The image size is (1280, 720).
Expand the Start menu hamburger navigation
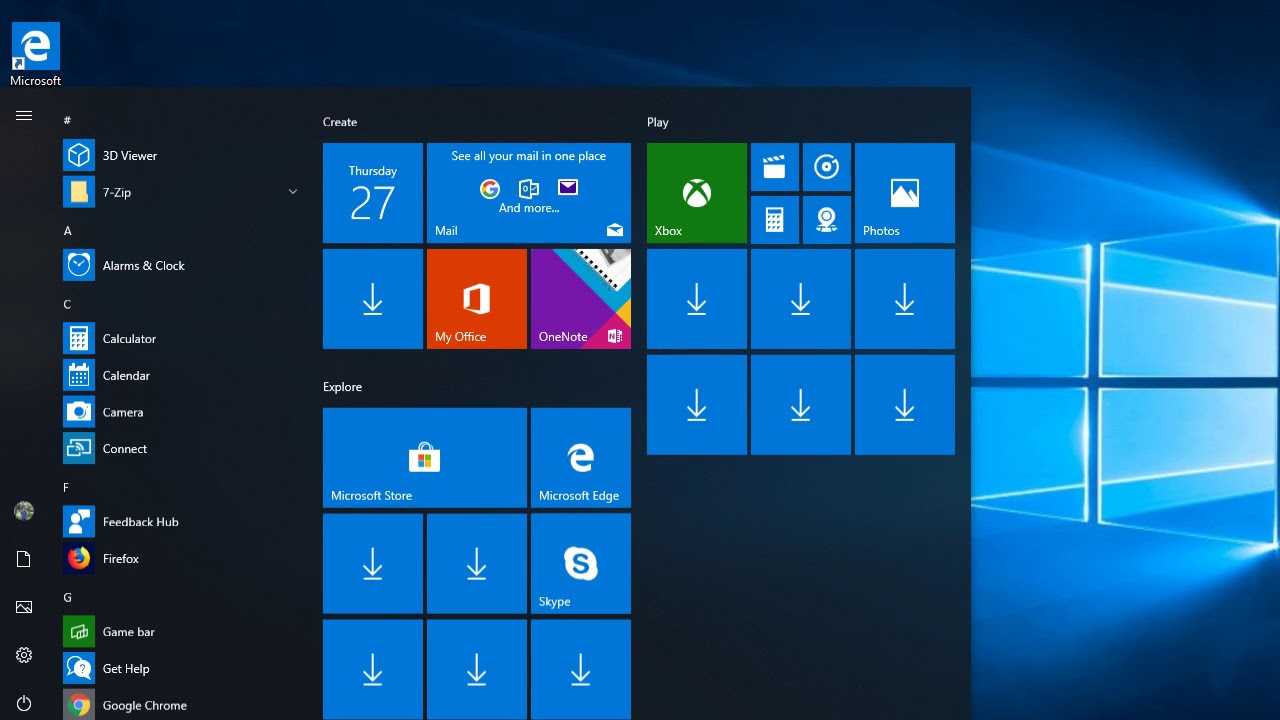pos(24,116)
